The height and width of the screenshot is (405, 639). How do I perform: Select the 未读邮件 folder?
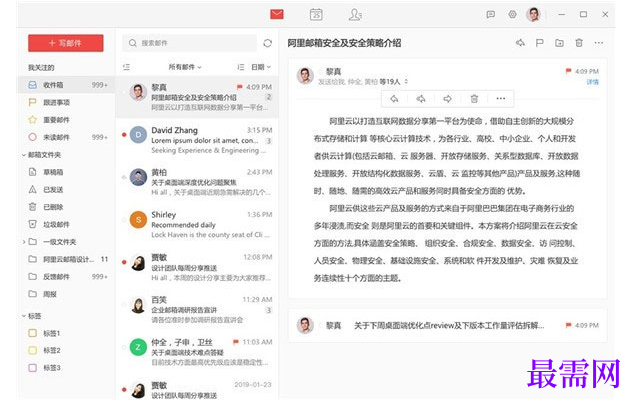point(66,137)
